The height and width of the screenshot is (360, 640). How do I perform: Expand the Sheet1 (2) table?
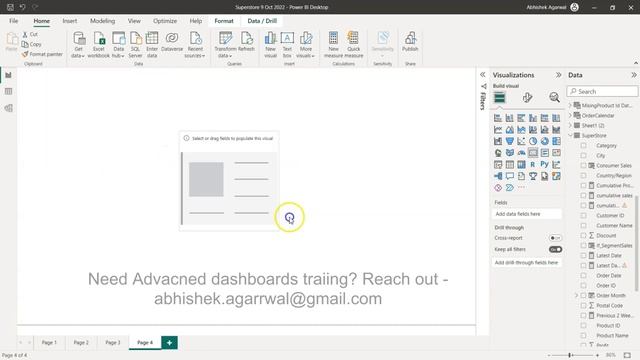click(x=570, y=125)
